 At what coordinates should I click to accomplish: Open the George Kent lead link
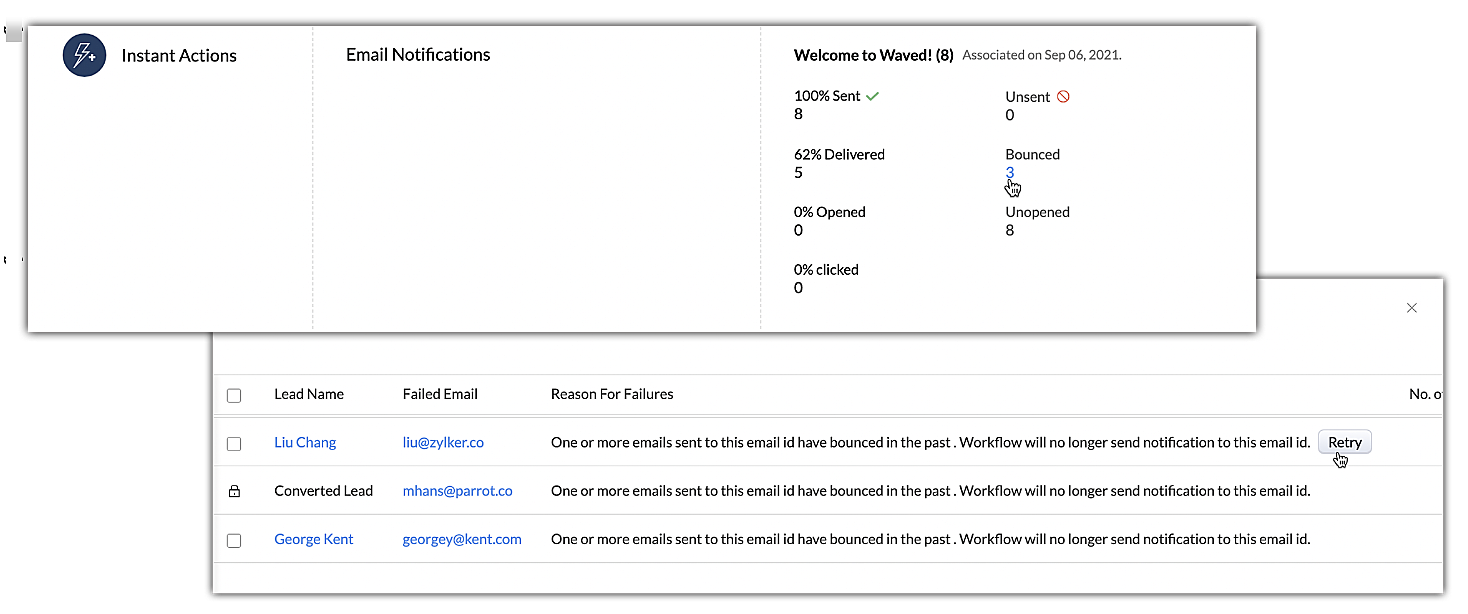tap(314, 539)
